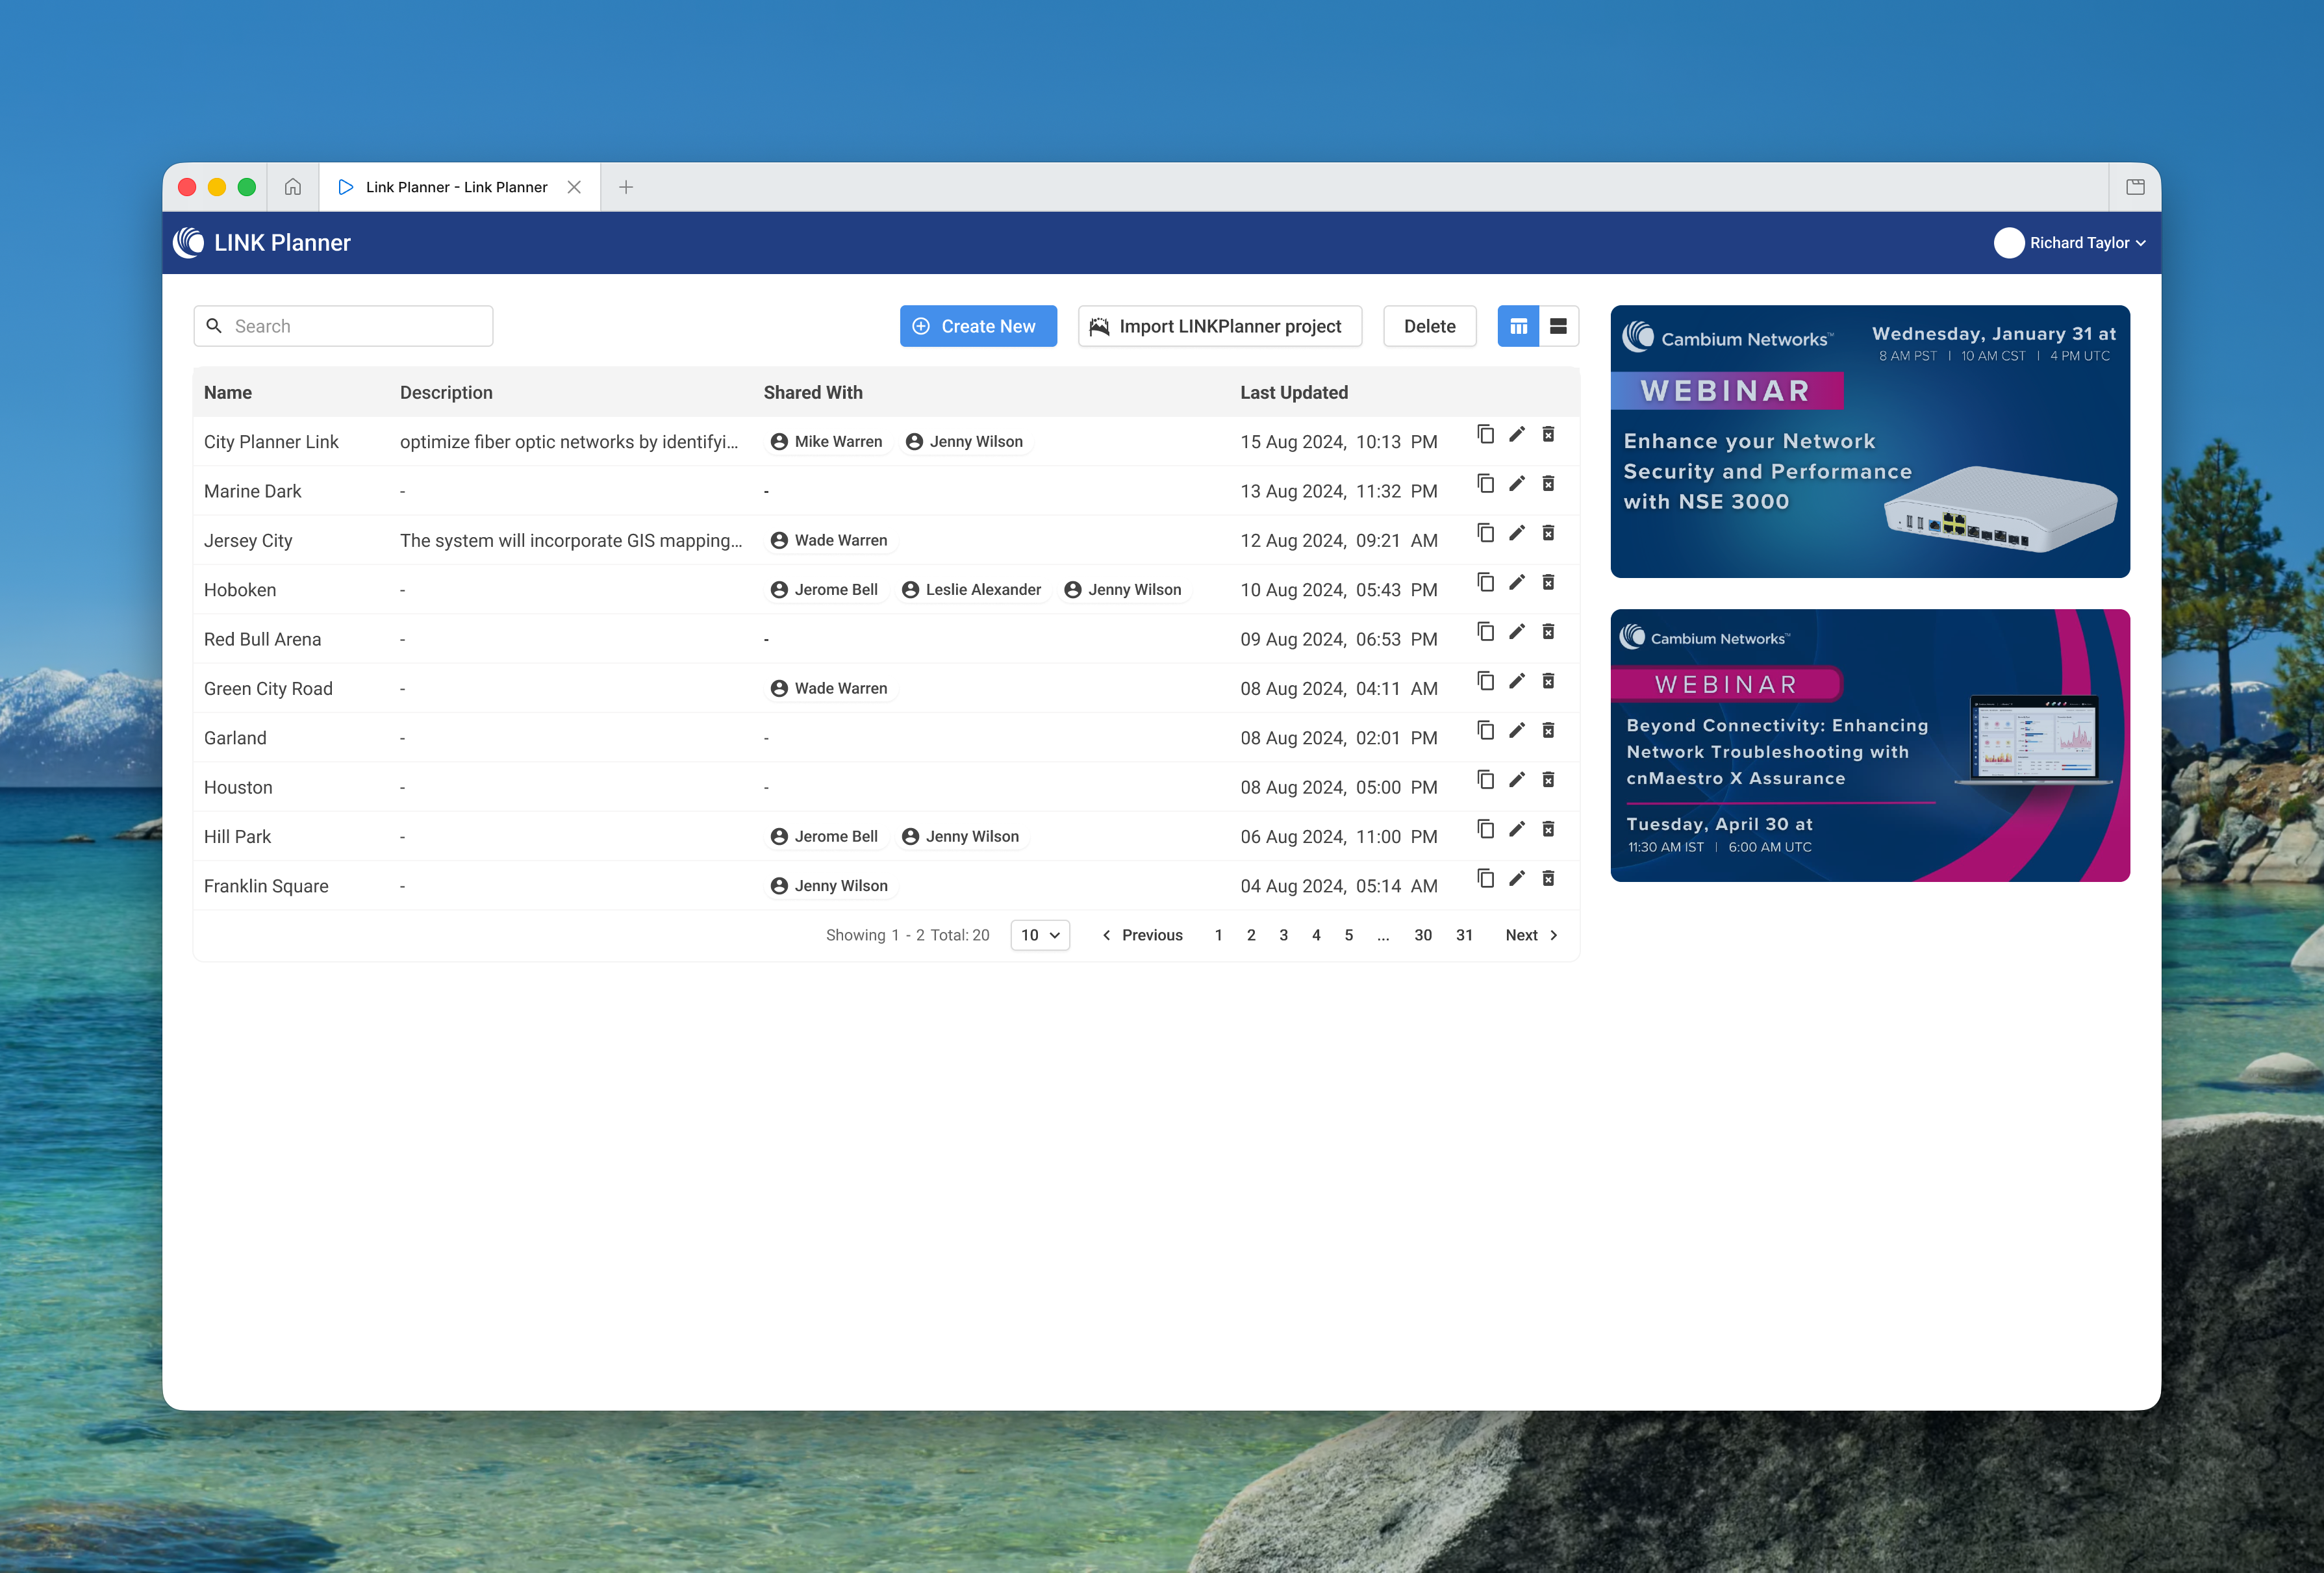Screen dimensions: 2324x1573
Task: Copy the Franklin Square project
Action: tap(1486, 878)
